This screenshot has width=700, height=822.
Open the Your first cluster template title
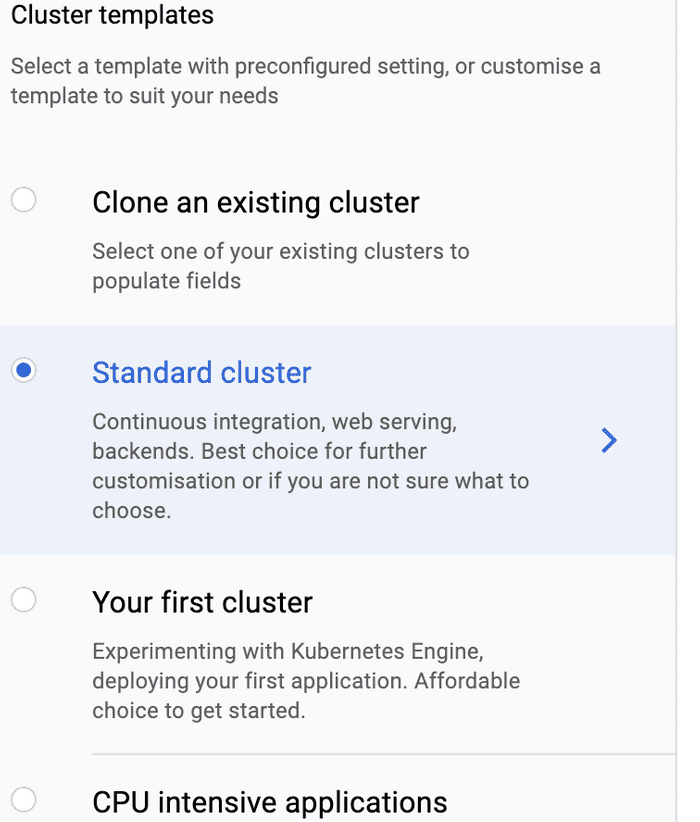point(202,602)
